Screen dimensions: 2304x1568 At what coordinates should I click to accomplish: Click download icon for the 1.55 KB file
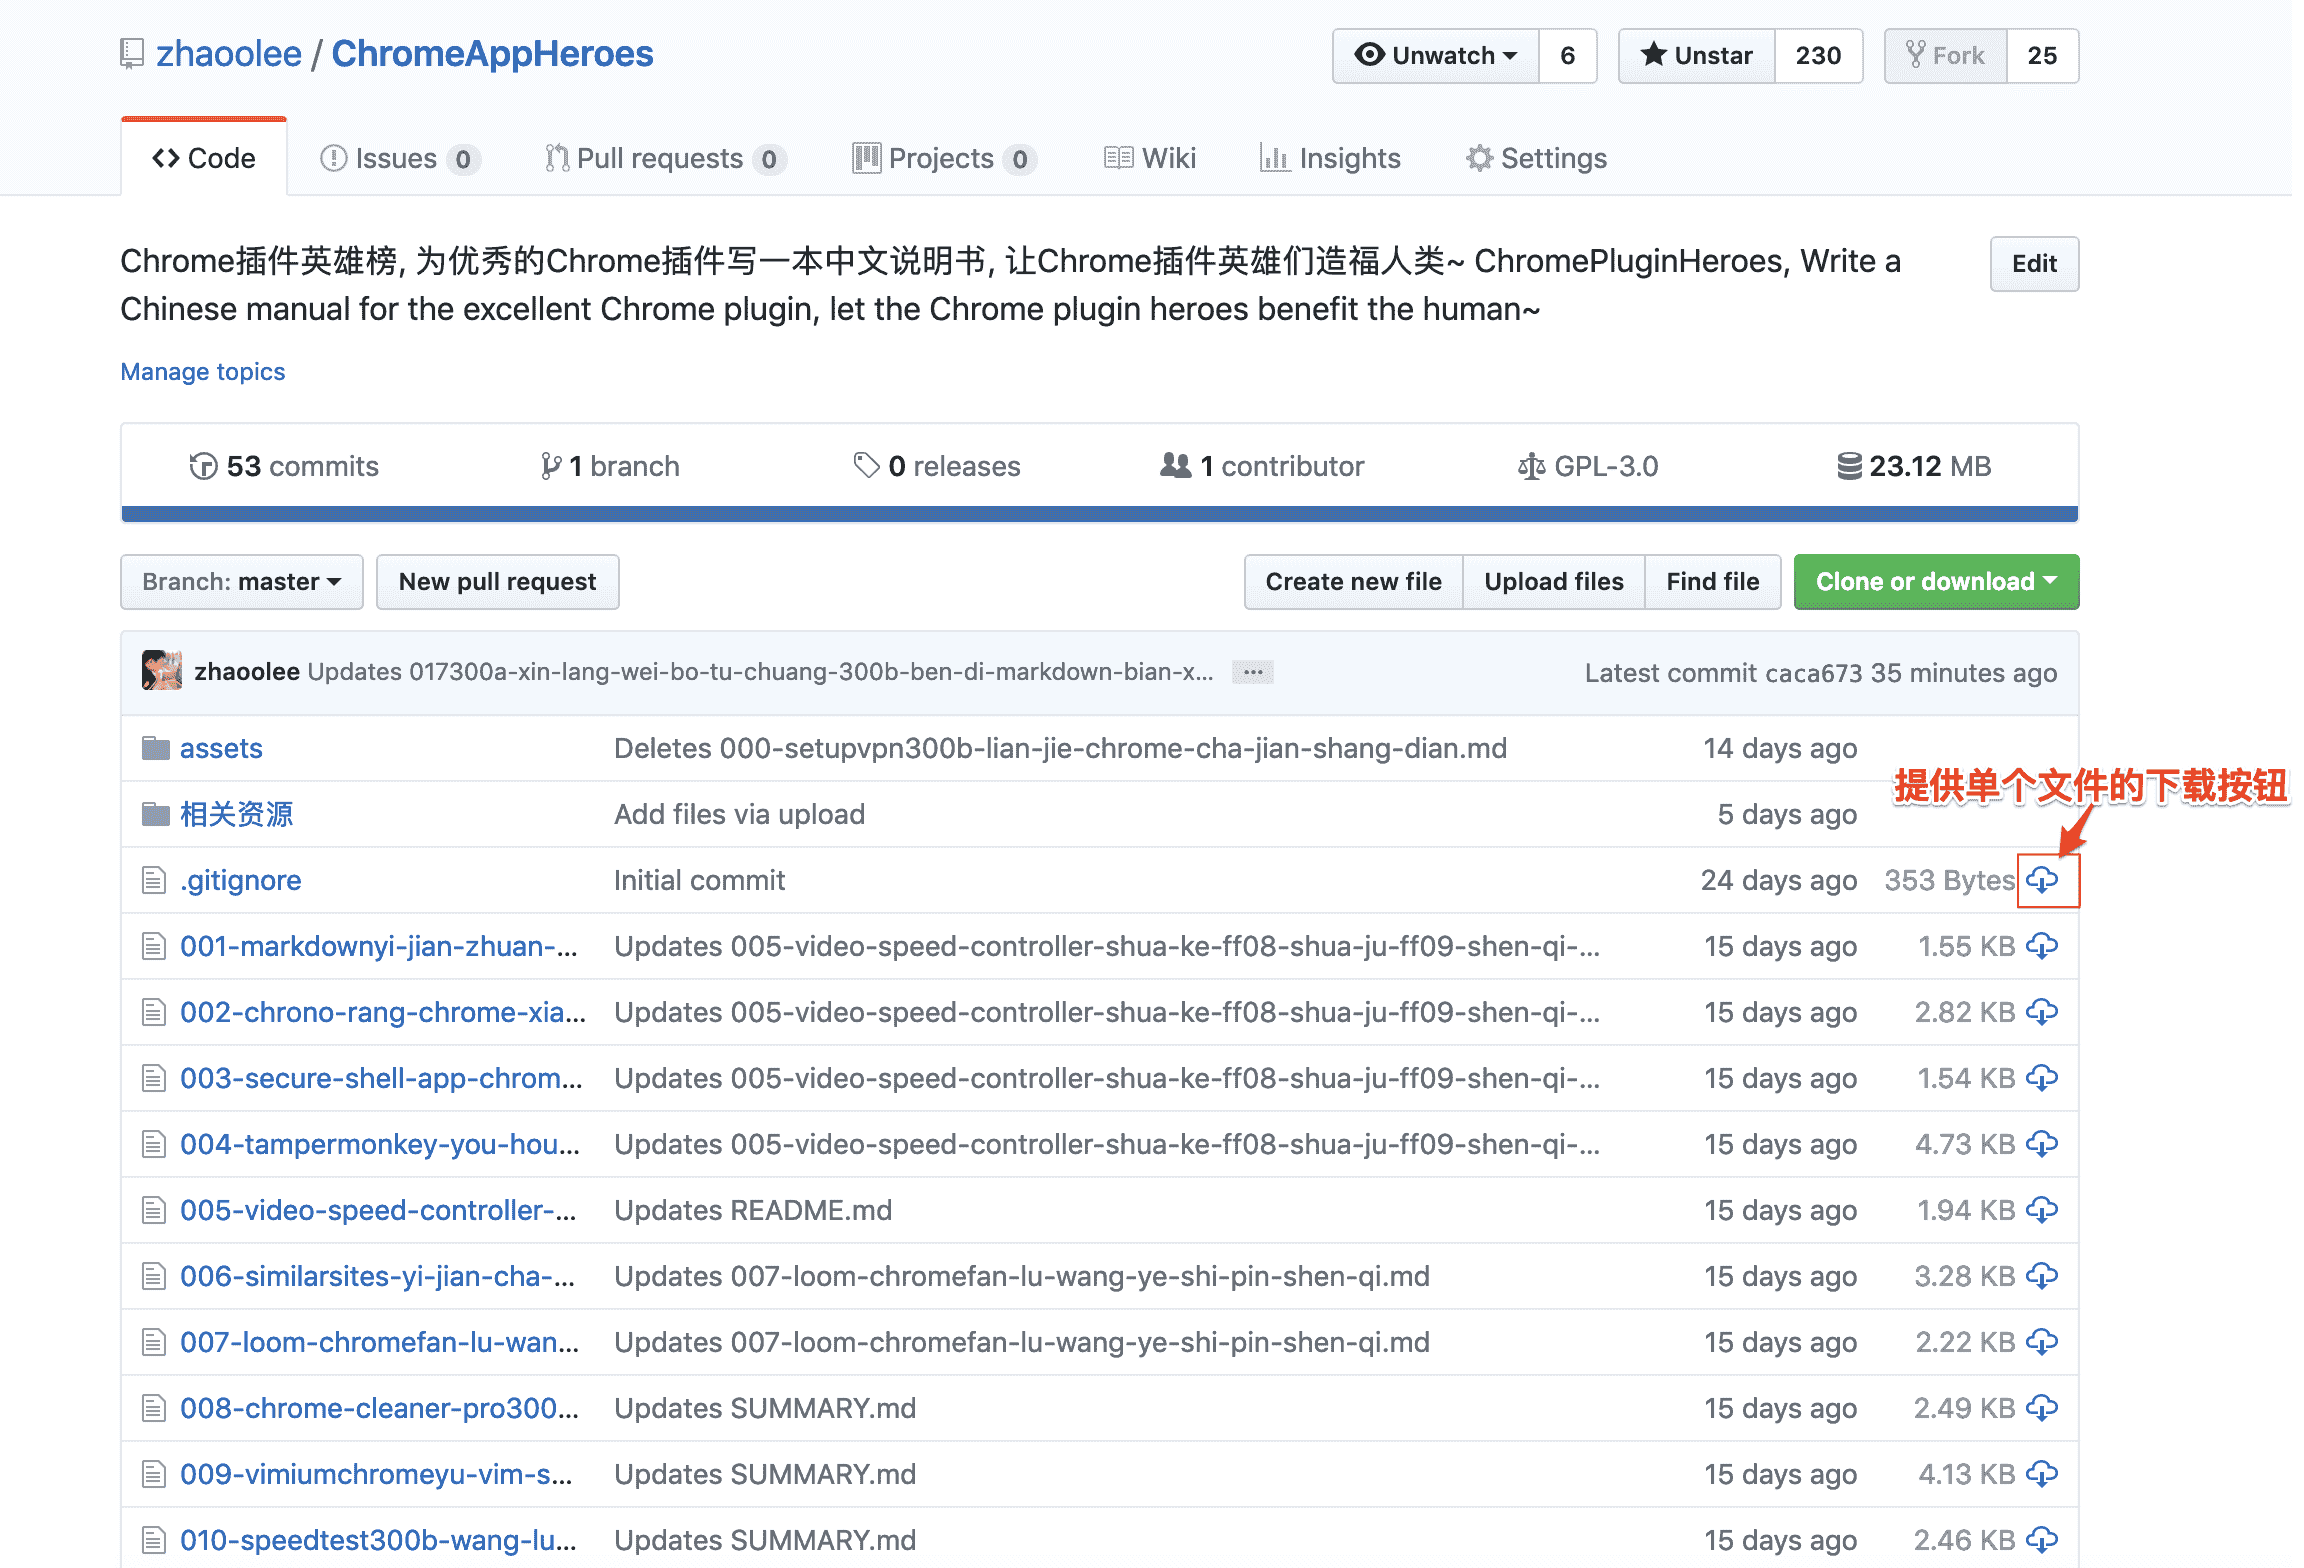[x=2042, y=946]
